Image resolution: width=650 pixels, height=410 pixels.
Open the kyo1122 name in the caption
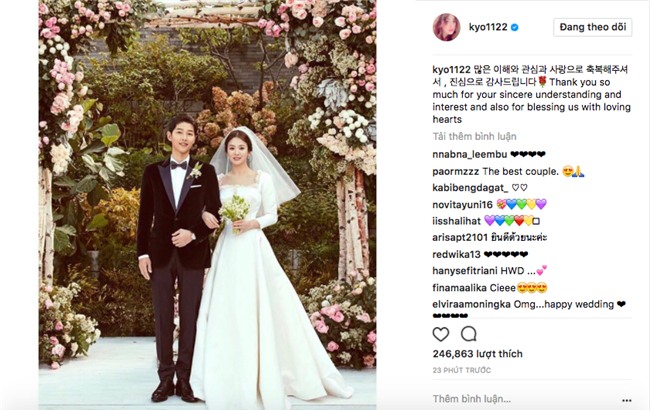(x=451, y=70)
